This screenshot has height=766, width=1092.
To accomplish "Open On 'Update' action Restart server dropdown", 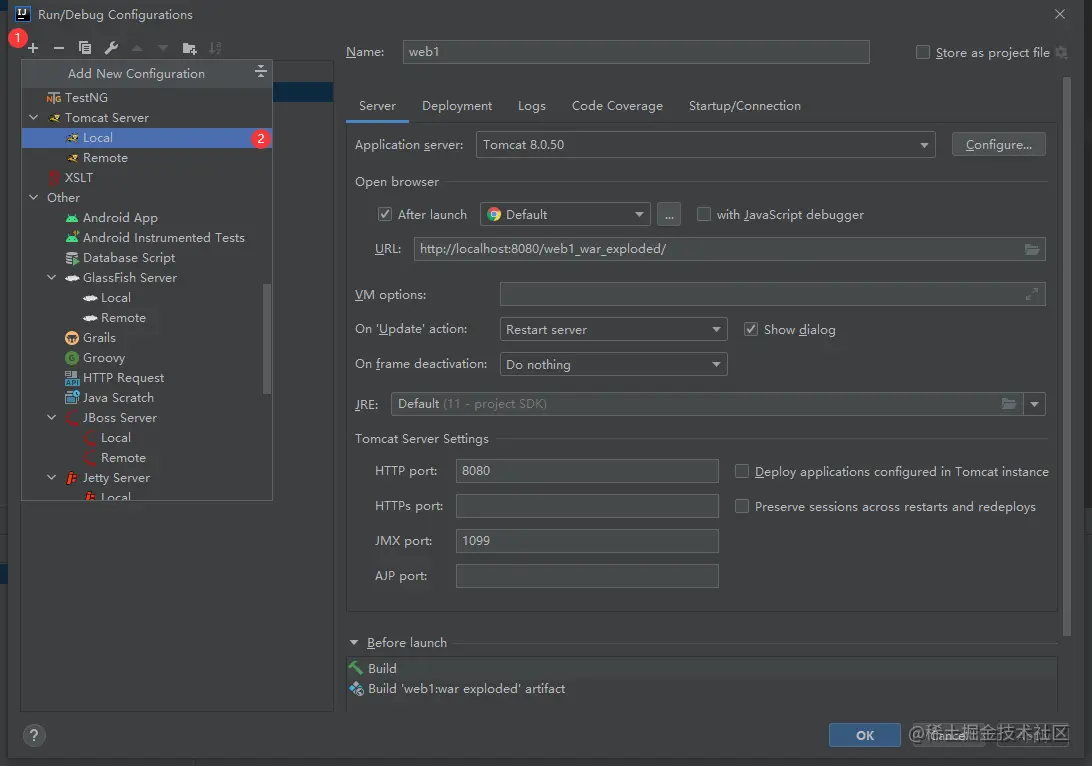I will pyautogui.click(x=614, y=329).
